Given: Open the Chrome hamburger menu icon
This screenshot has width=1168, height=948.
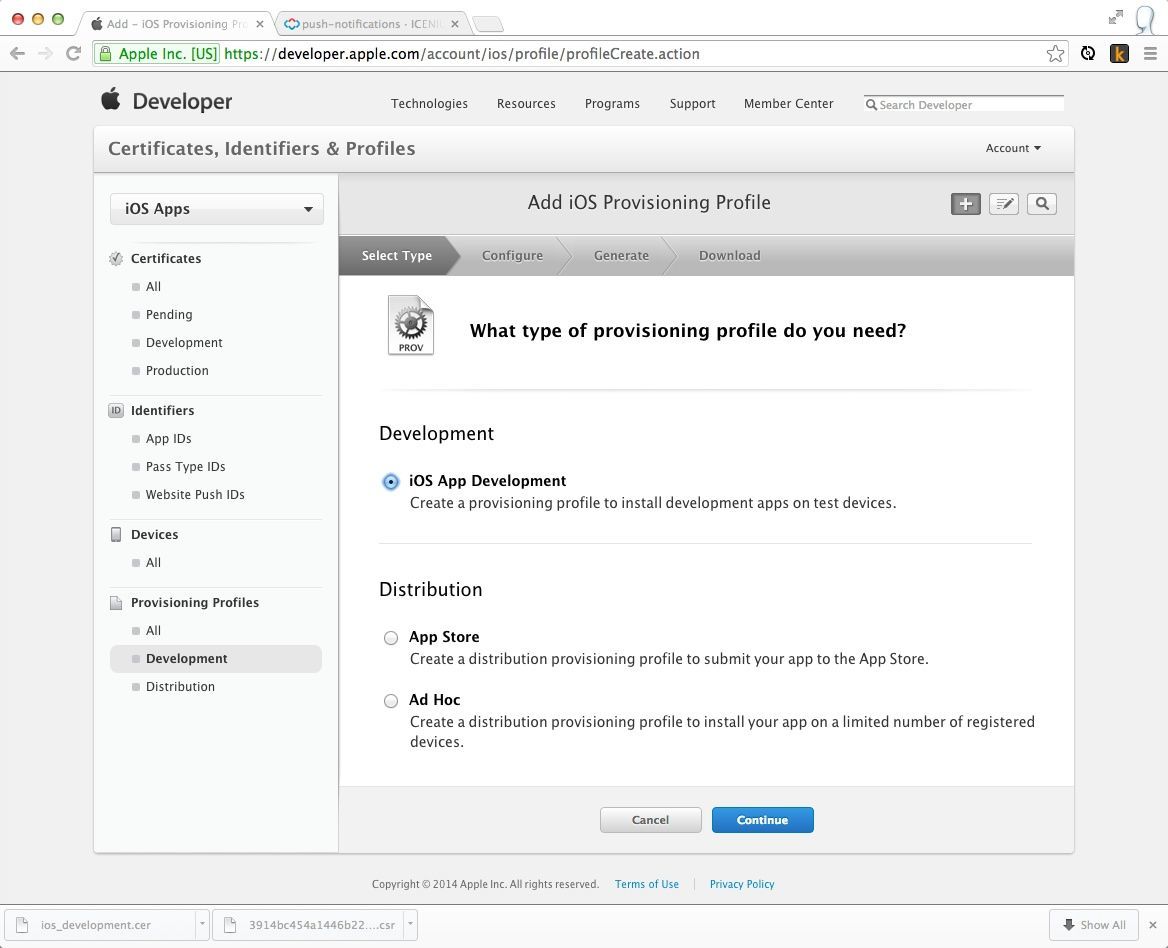Looking at the screenshot, I should pyautogui.click(x=1150, y=54).
